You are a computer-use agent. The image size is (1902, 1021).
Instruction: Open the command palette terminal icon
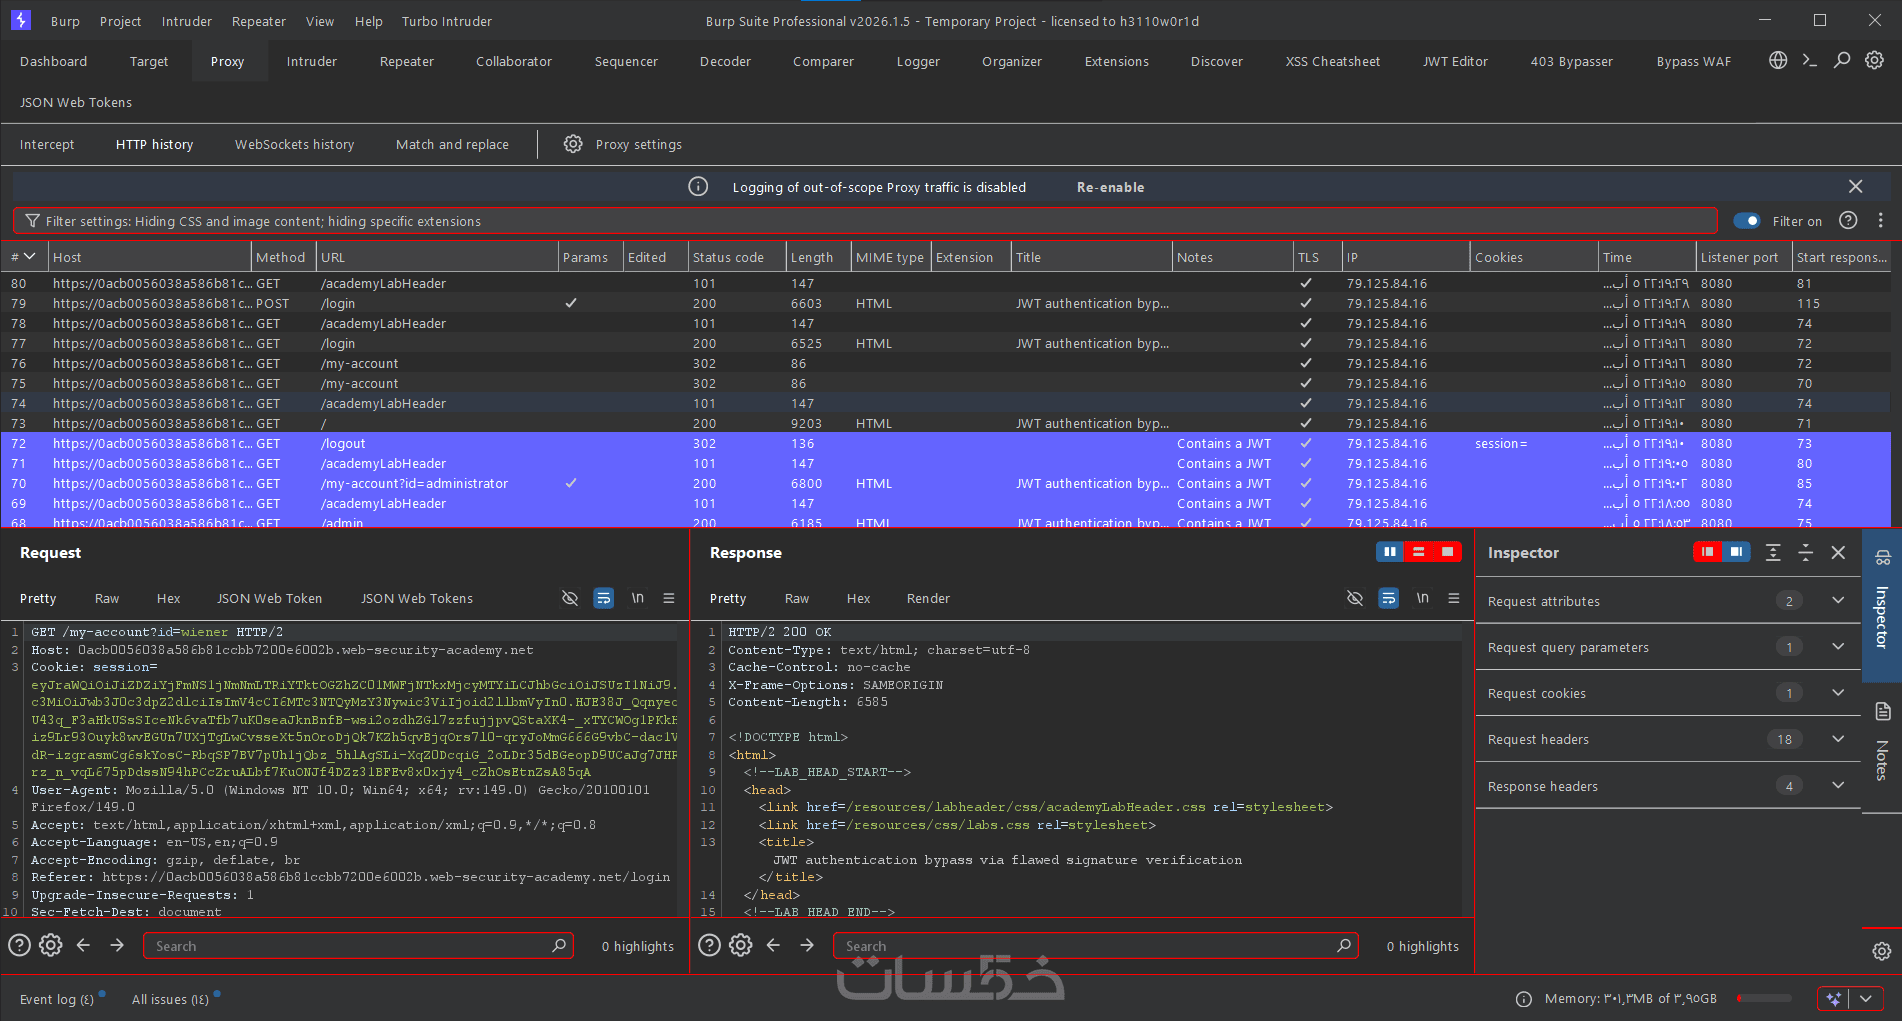click(x=1810, y=60)
